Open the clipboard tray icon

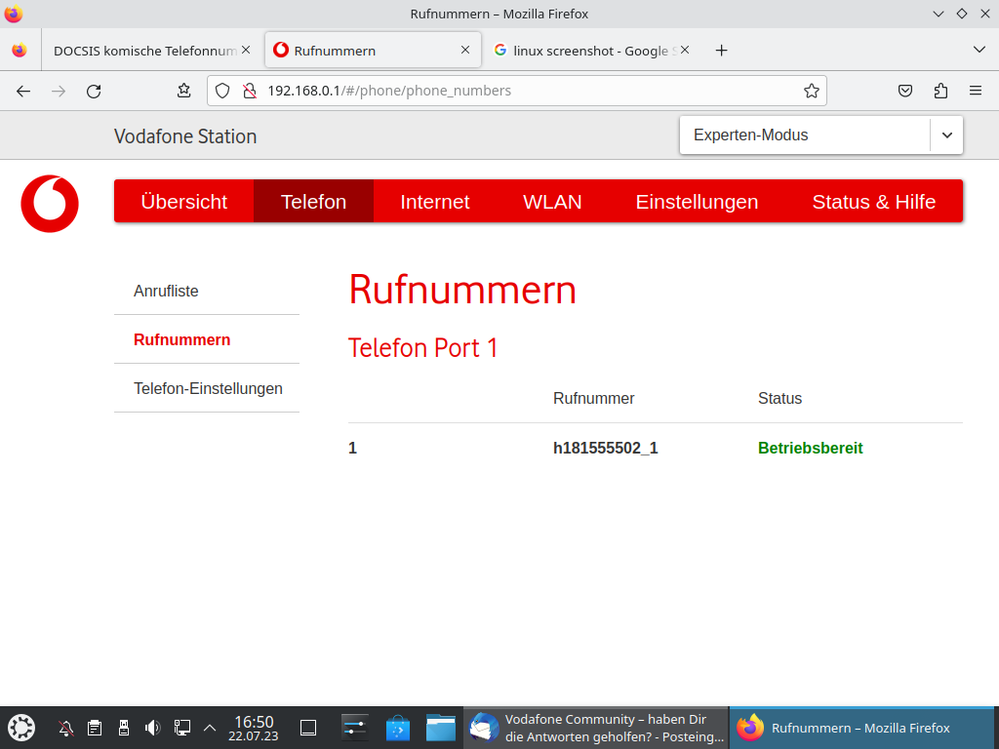94,727
